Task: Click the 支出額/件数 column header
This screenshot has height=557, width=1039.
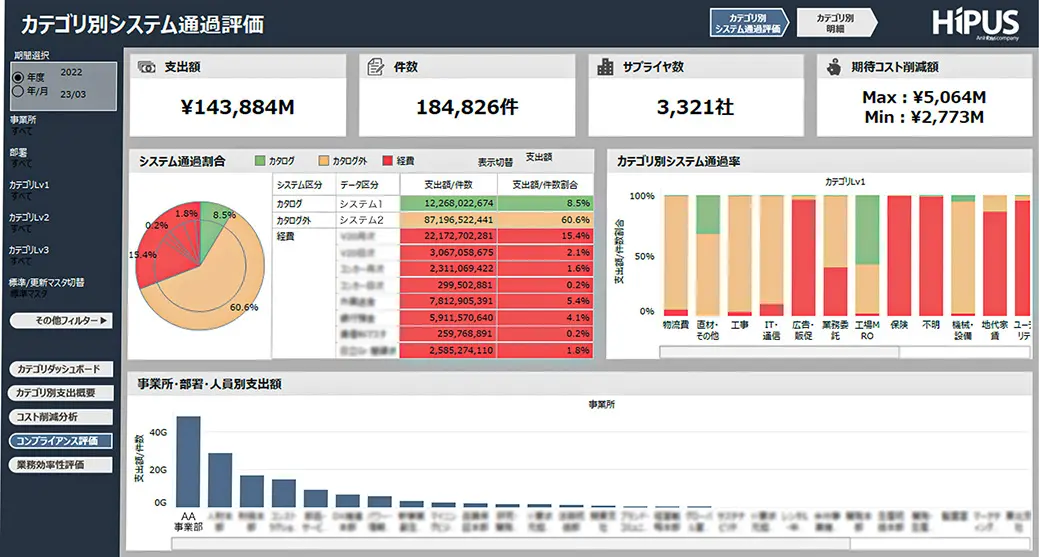Action: (449, 185)
